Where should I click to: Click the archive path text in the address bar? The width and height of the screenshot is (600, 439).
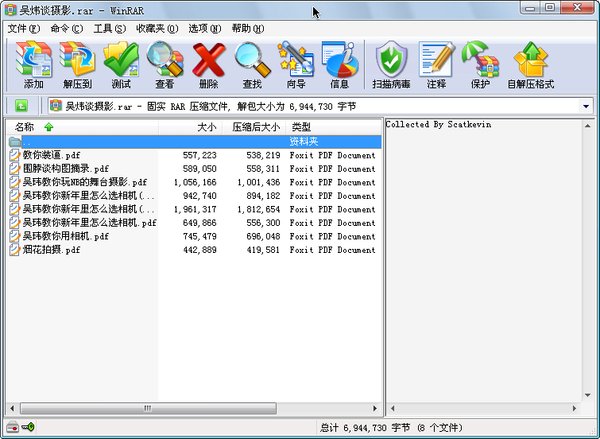click(211, 106)
